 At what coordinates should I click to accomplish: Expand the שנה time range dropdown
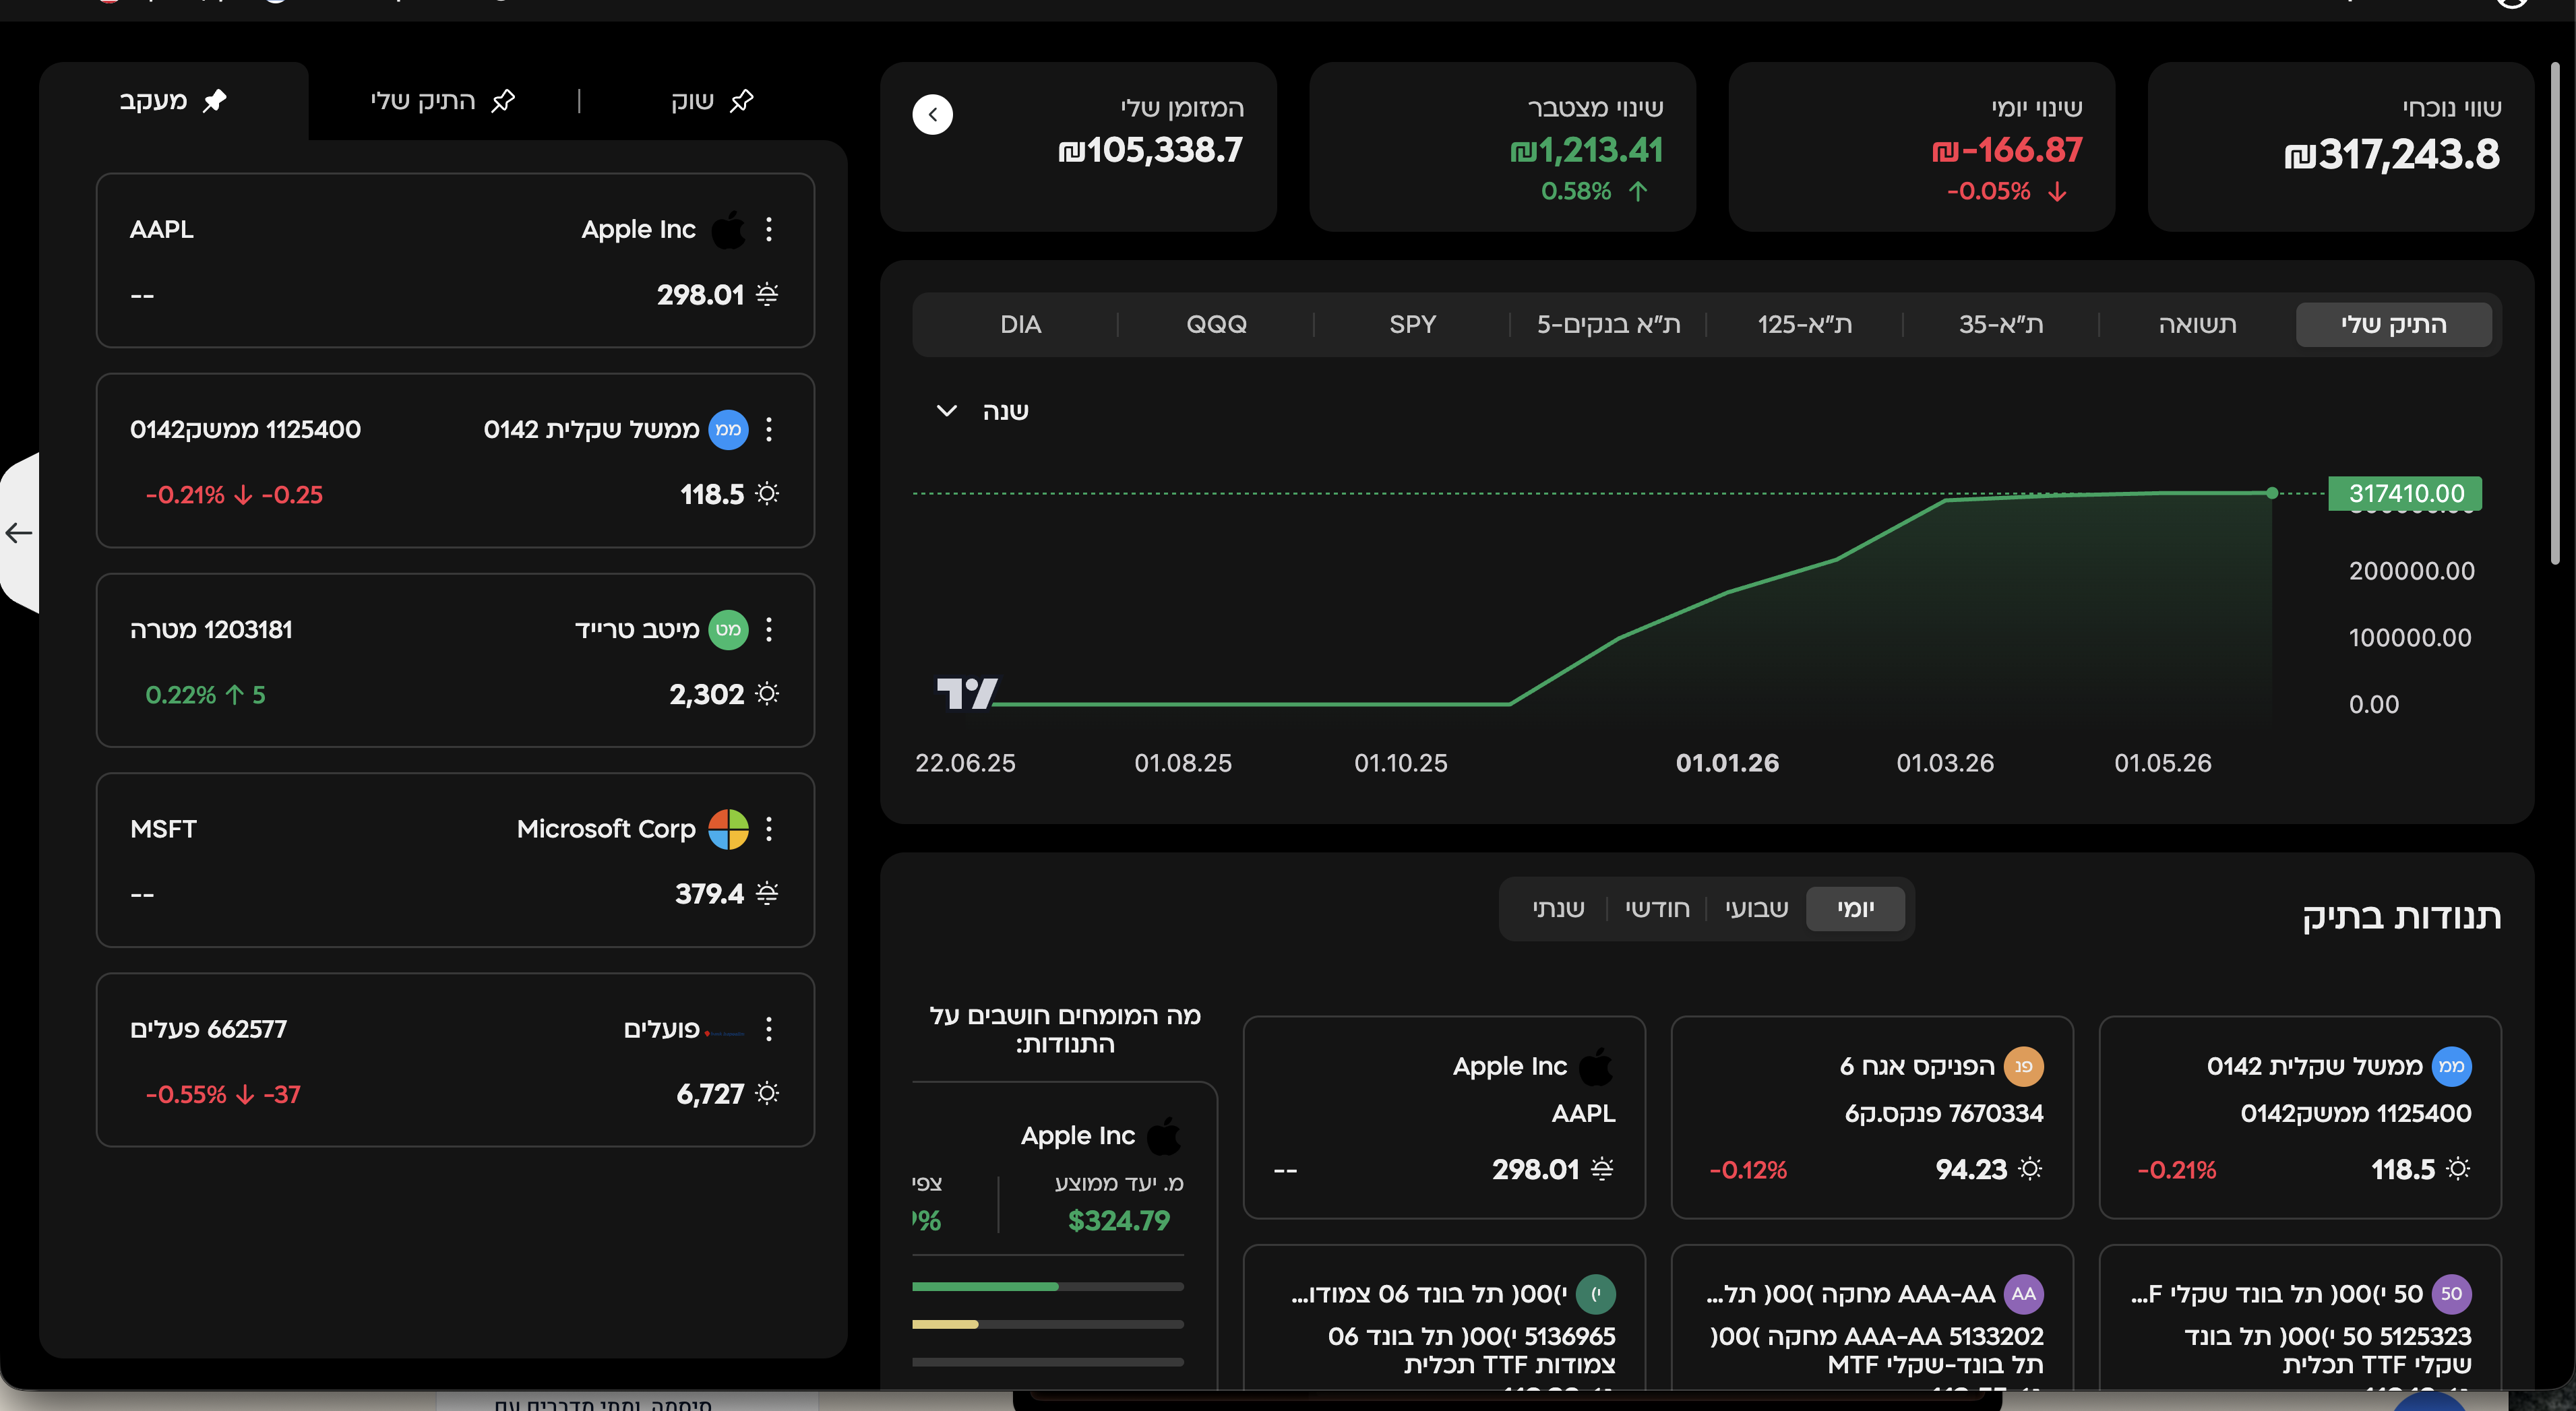point(981,411)
